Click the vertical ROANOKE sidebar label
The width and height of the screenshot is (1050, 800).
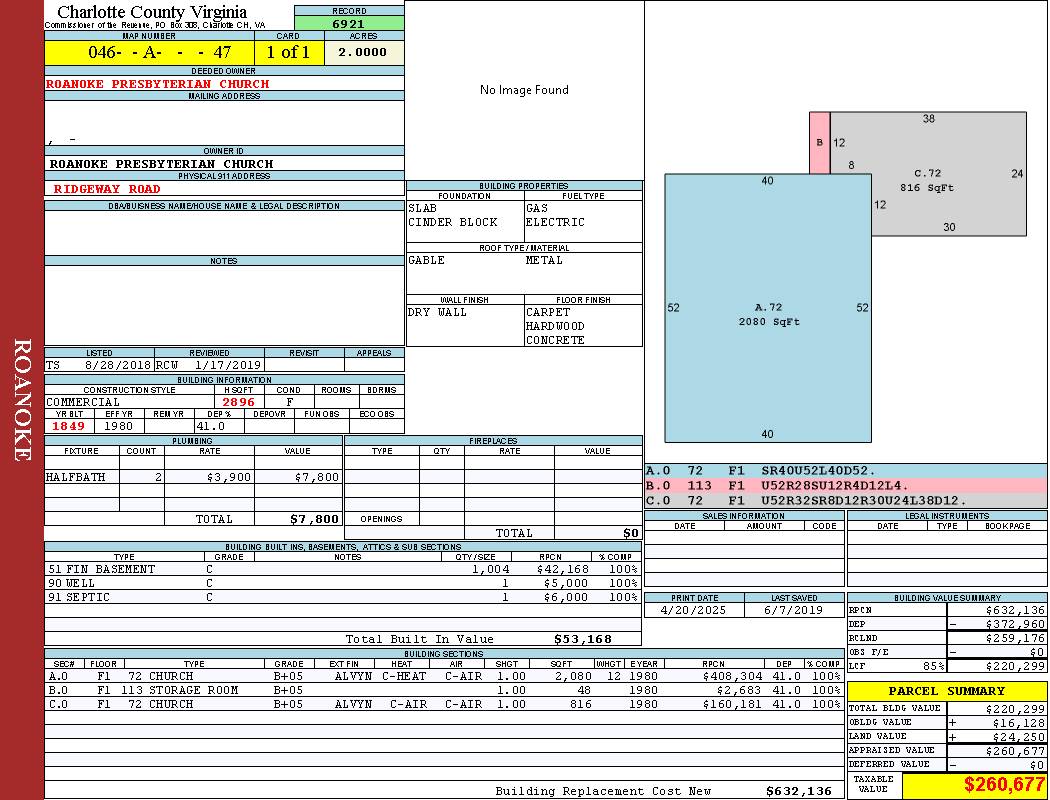pyautogui.click(x=22, y=400)
